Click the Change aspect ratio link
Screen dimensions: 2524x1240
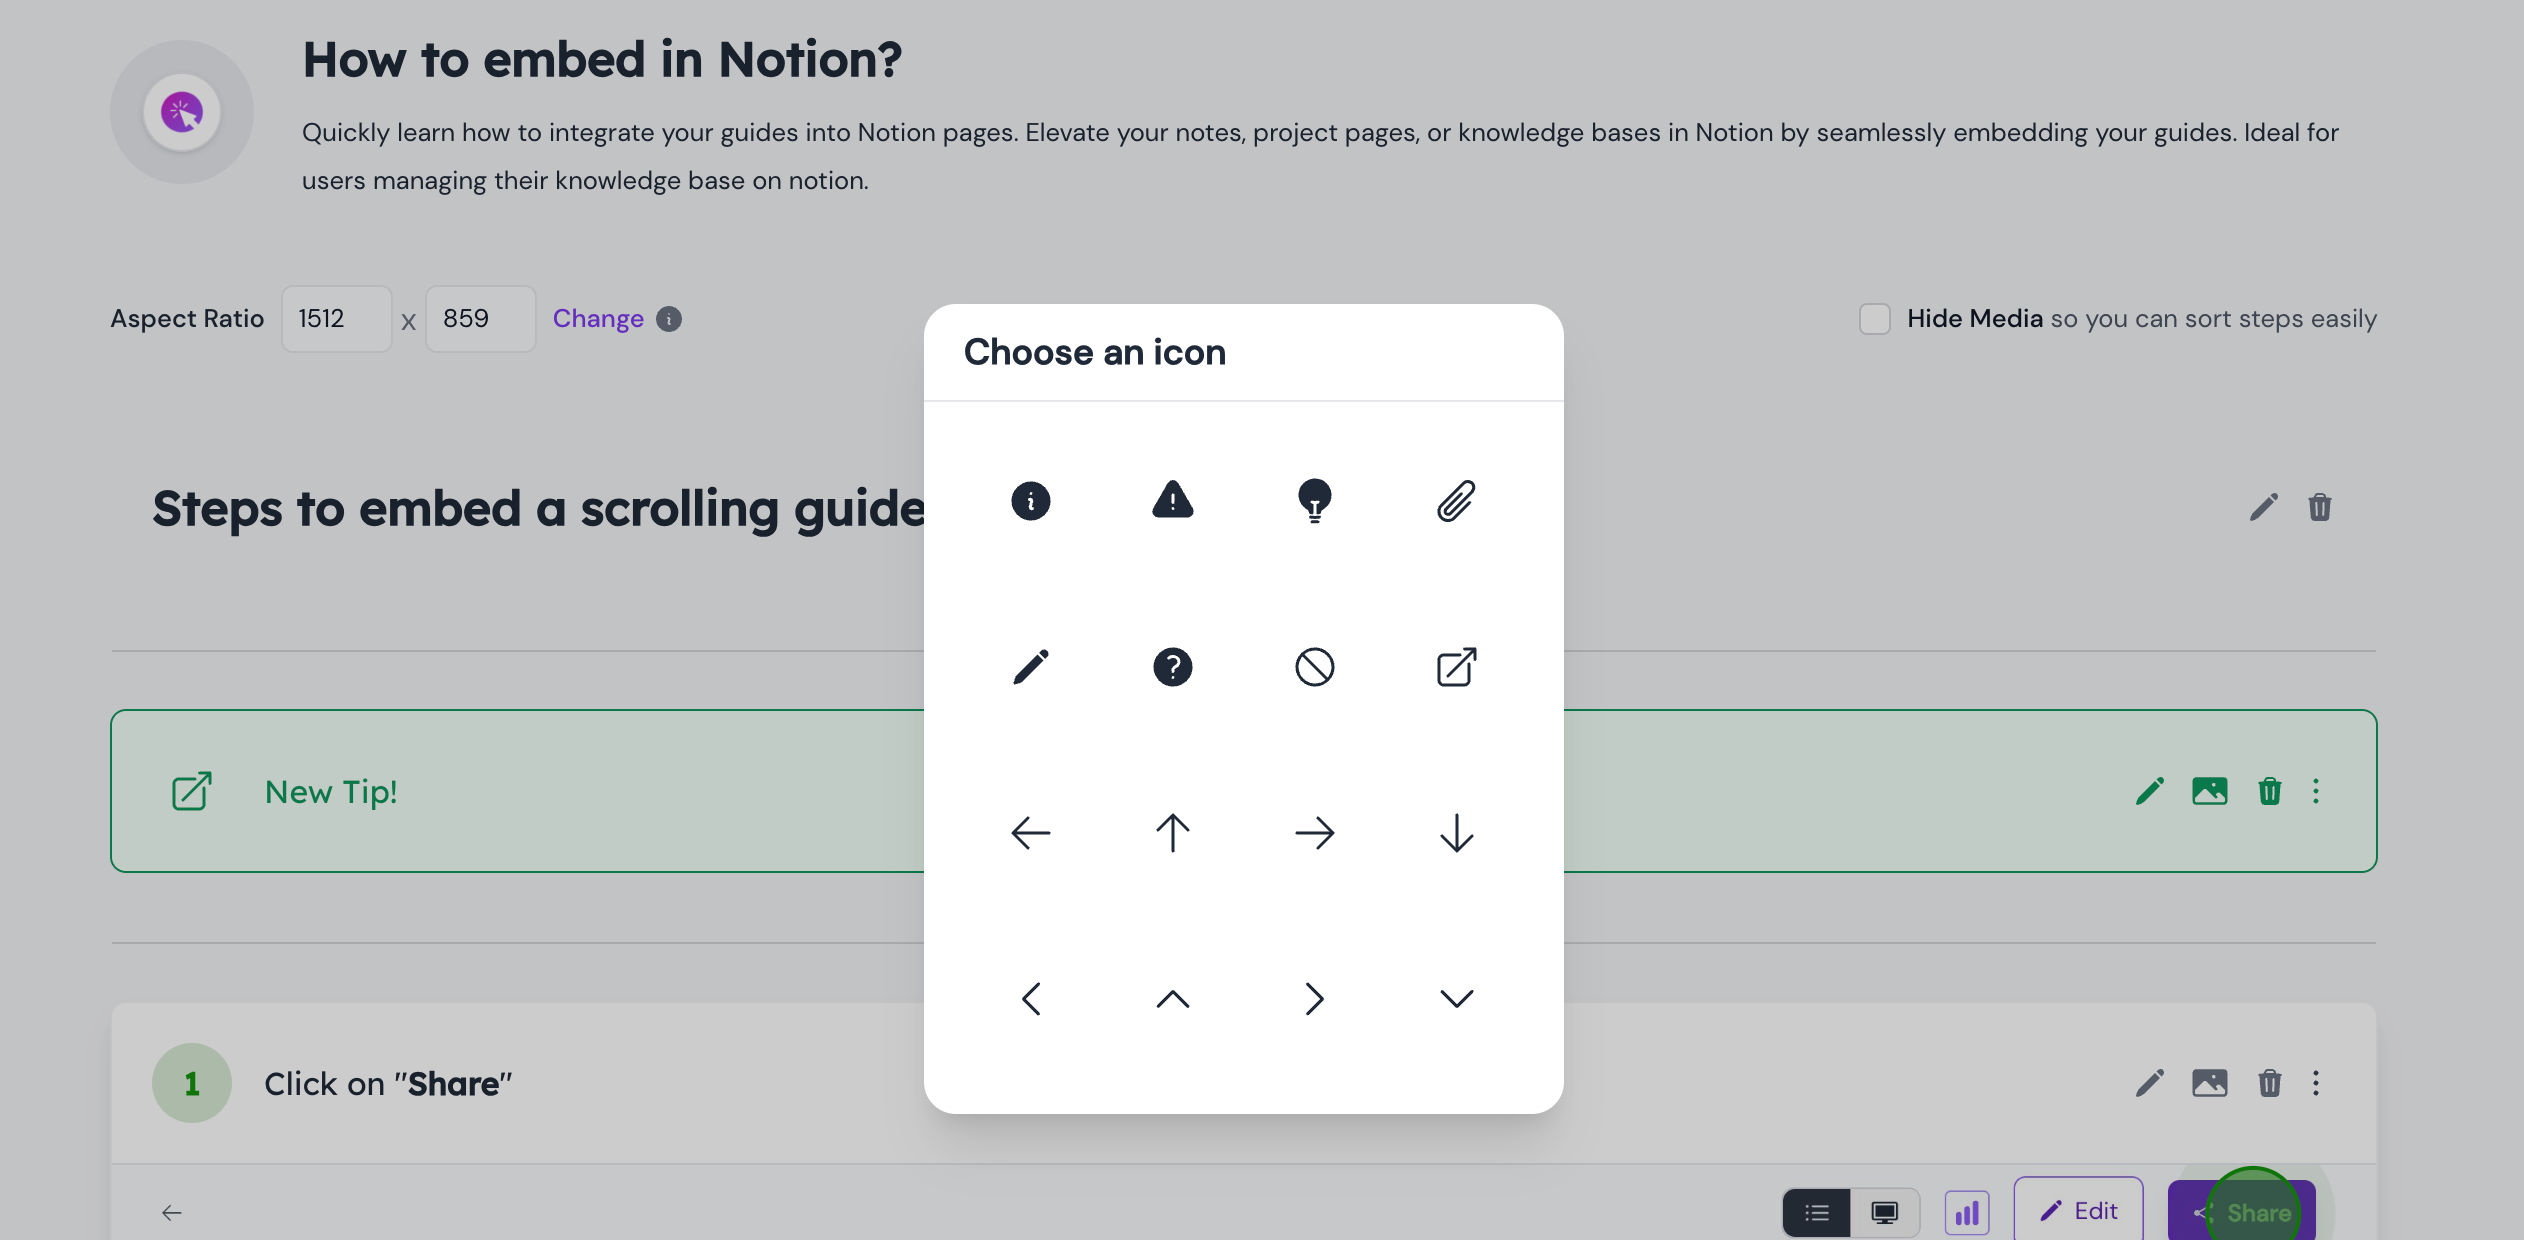(x=598, y=319)
